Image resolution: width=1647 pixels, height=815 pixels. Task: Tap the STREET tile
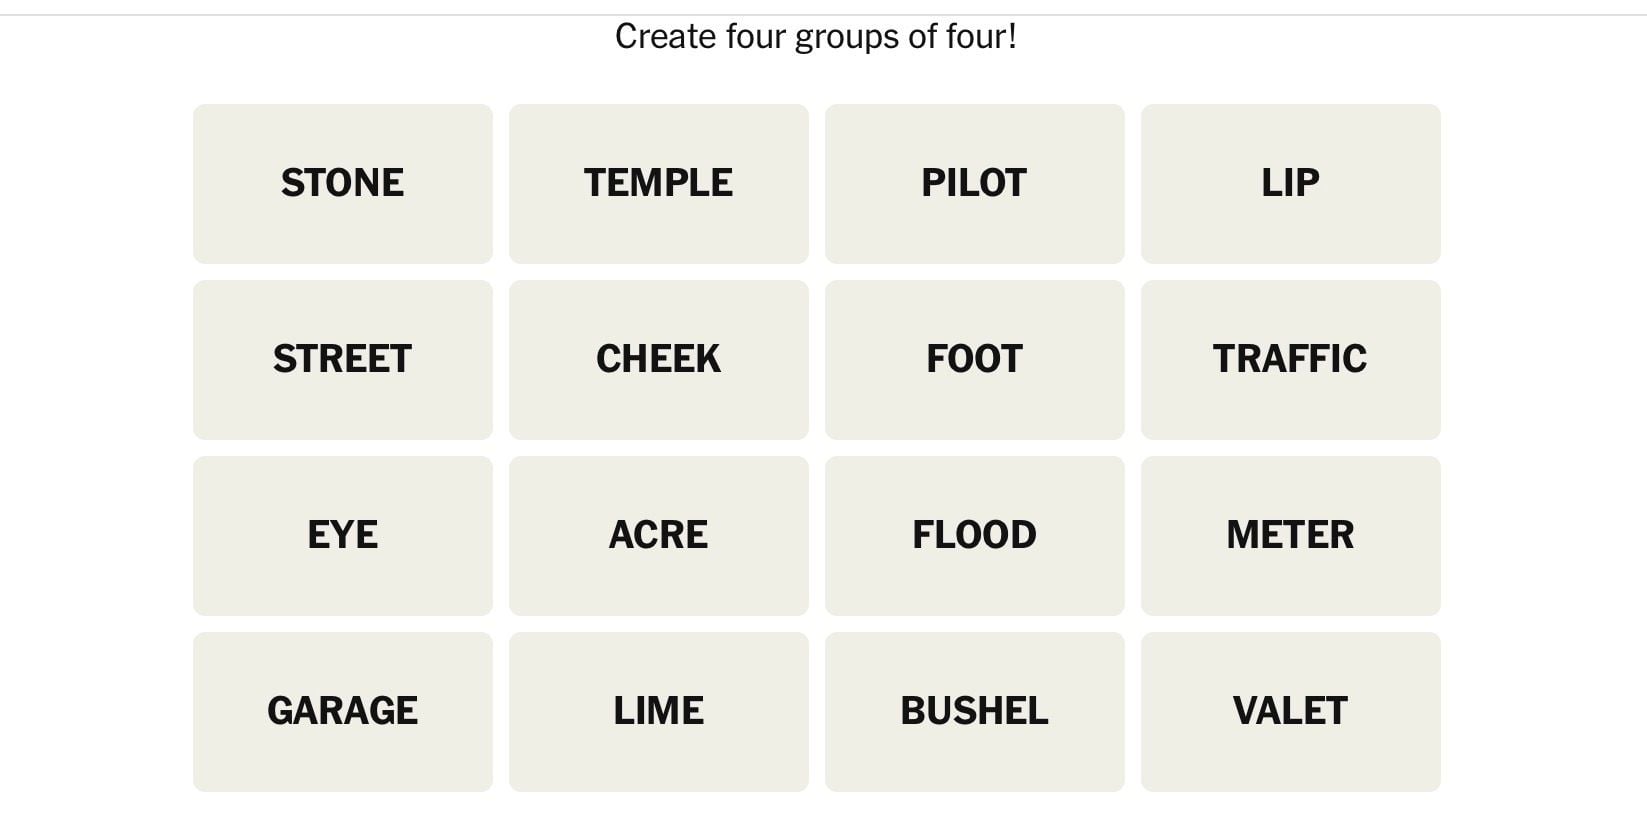342,360
